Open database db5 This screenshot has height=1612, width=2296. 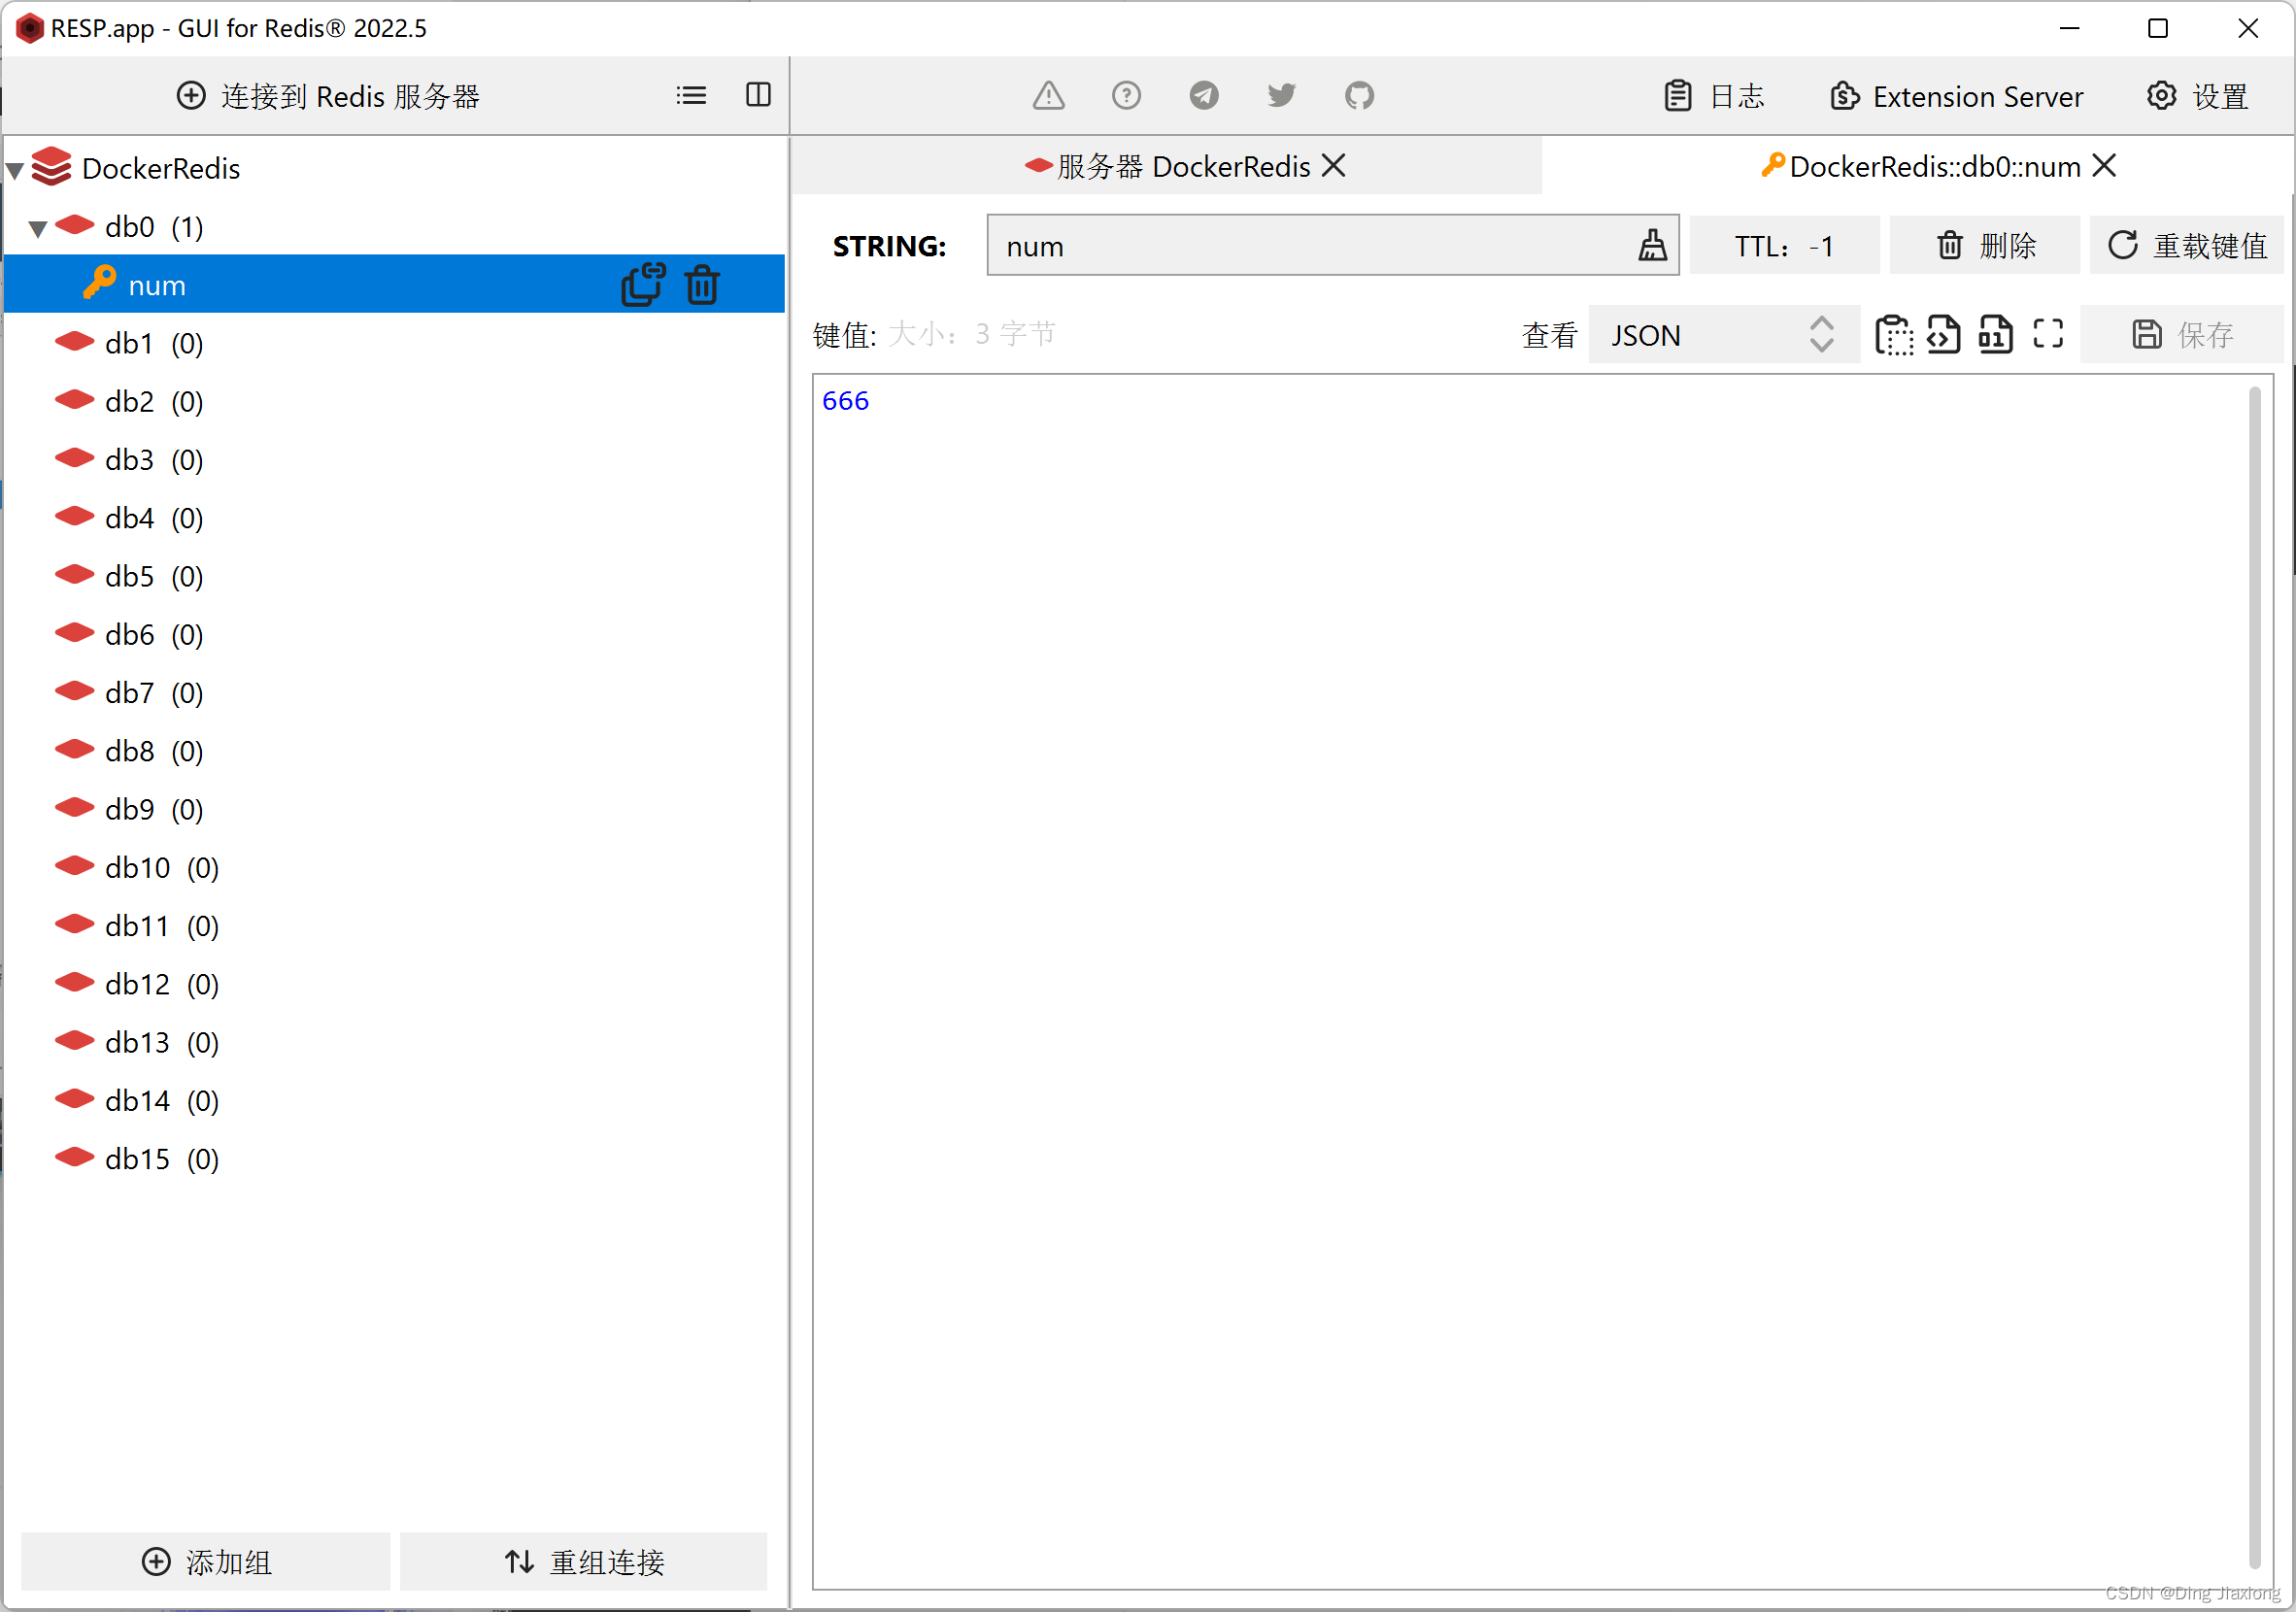tap(154, 576)
